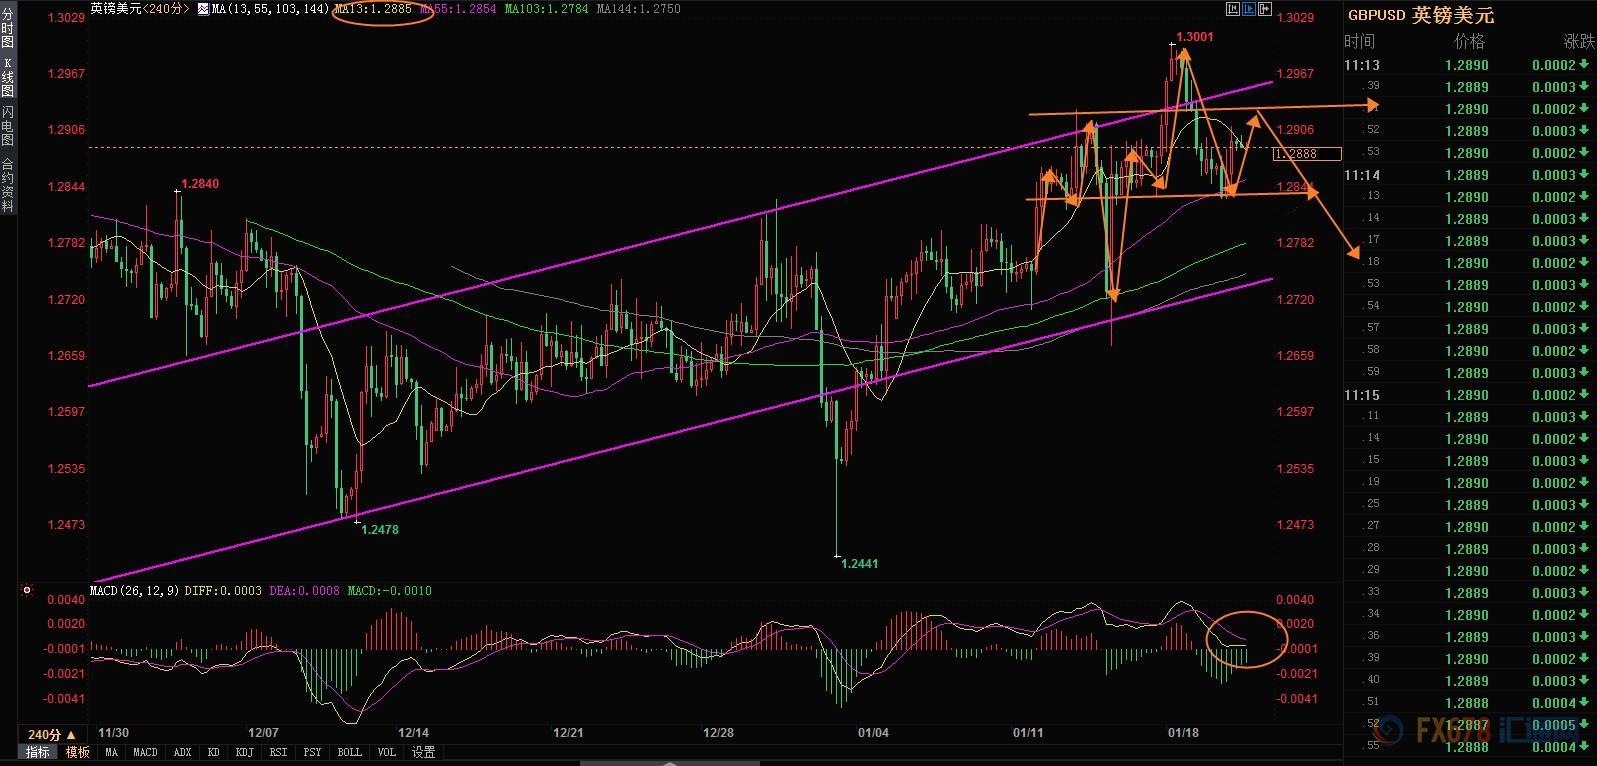Click the 时间 column header

click(x=1360, y=41)
